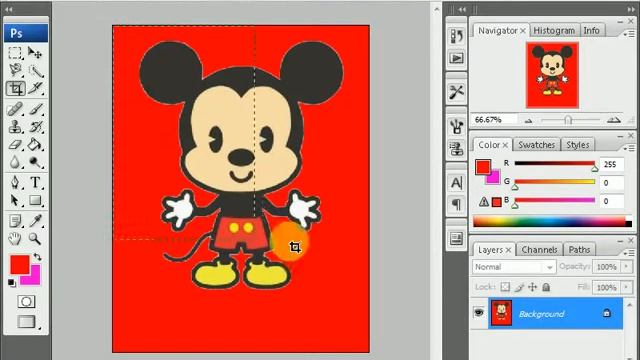
Task: Select the Pen tool
Action: click(15, 182)
